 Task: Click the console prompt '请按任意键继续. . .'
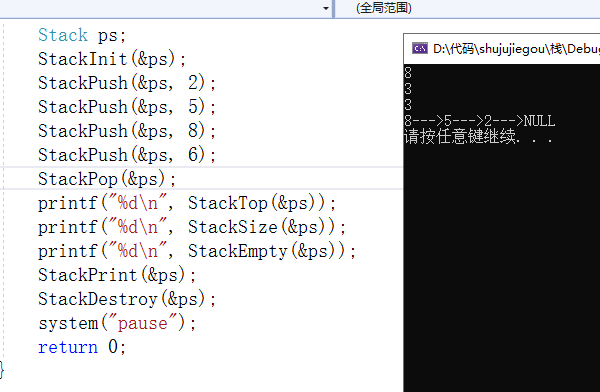(x=478, y=137)
